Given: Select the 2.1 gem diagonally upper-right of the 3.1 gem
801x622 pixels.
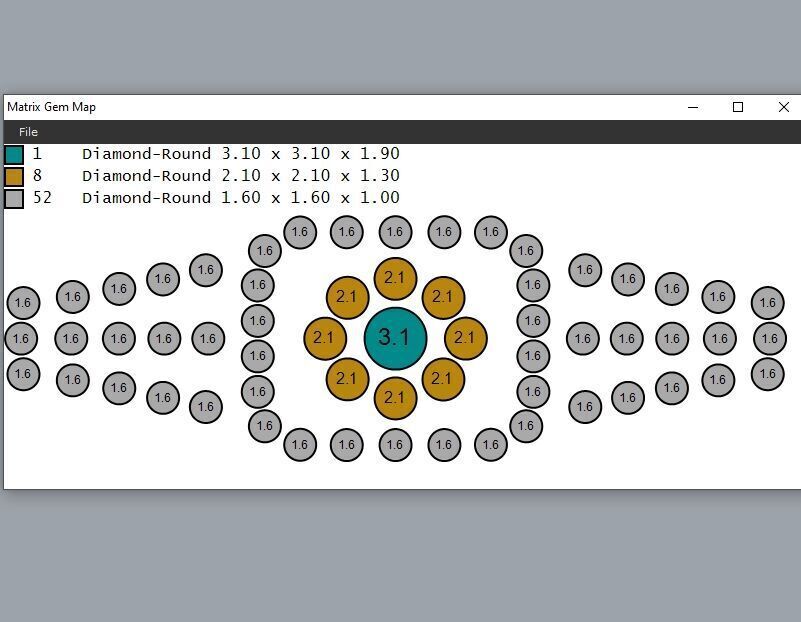Looking at the screenshot, I should click(443, 297).
